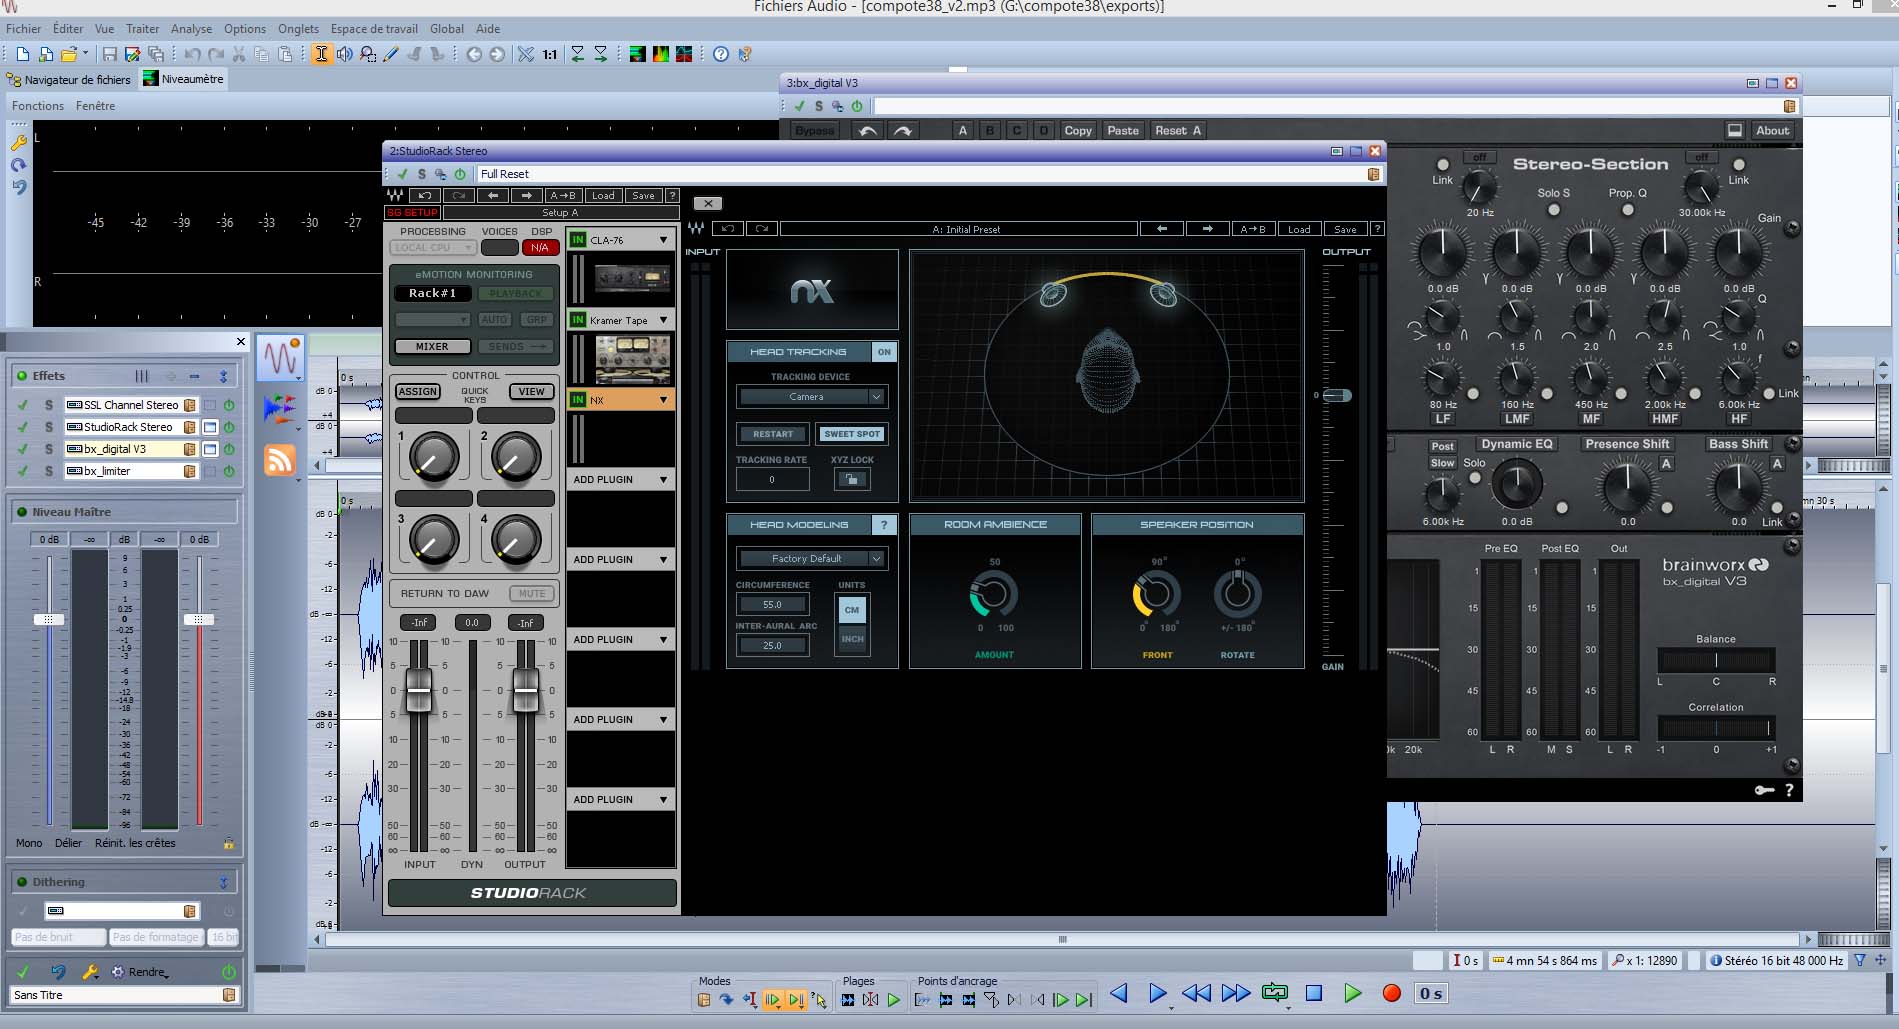
Task: Click the loudspeaker playback icon in the toolbar
Action: [345, 54]
